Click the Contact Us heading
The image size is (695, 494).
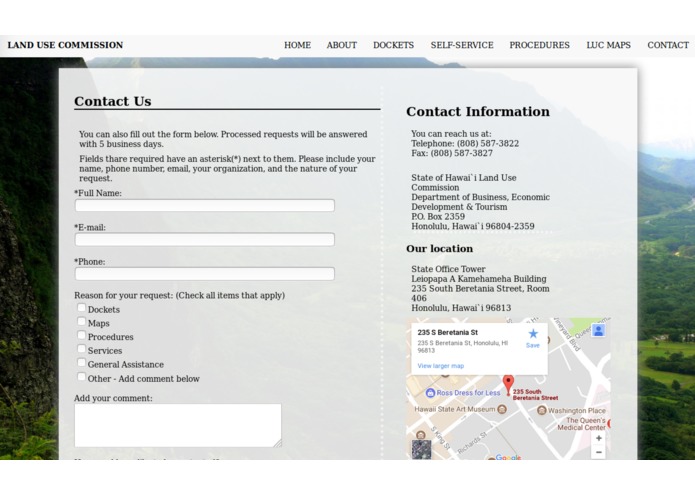coord(113,101)
